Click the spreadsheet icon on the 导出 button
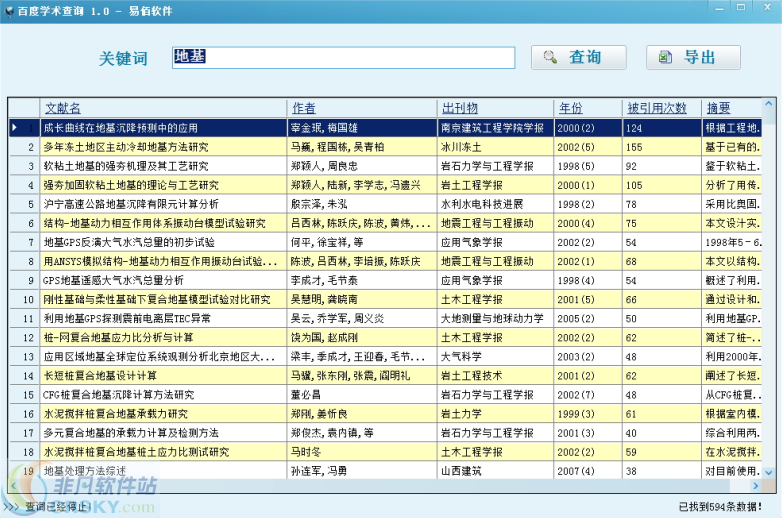 click(665, 58)
